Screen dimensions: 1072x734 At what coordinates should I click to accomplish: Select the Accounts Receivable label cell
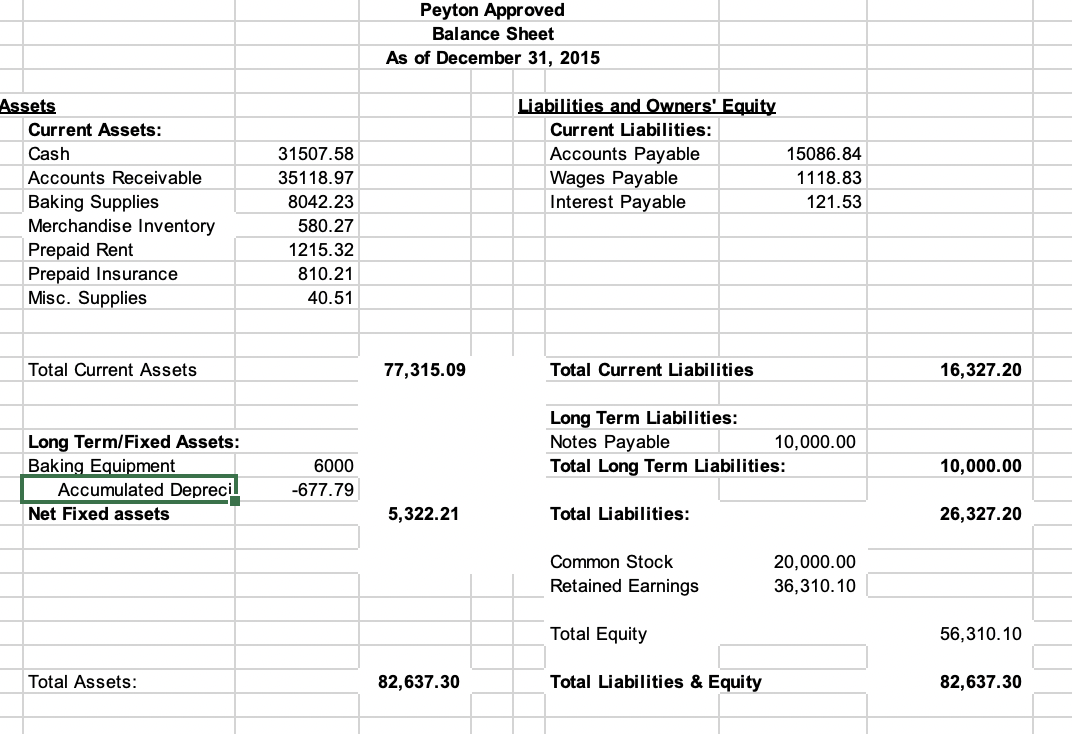click(120, 178)
